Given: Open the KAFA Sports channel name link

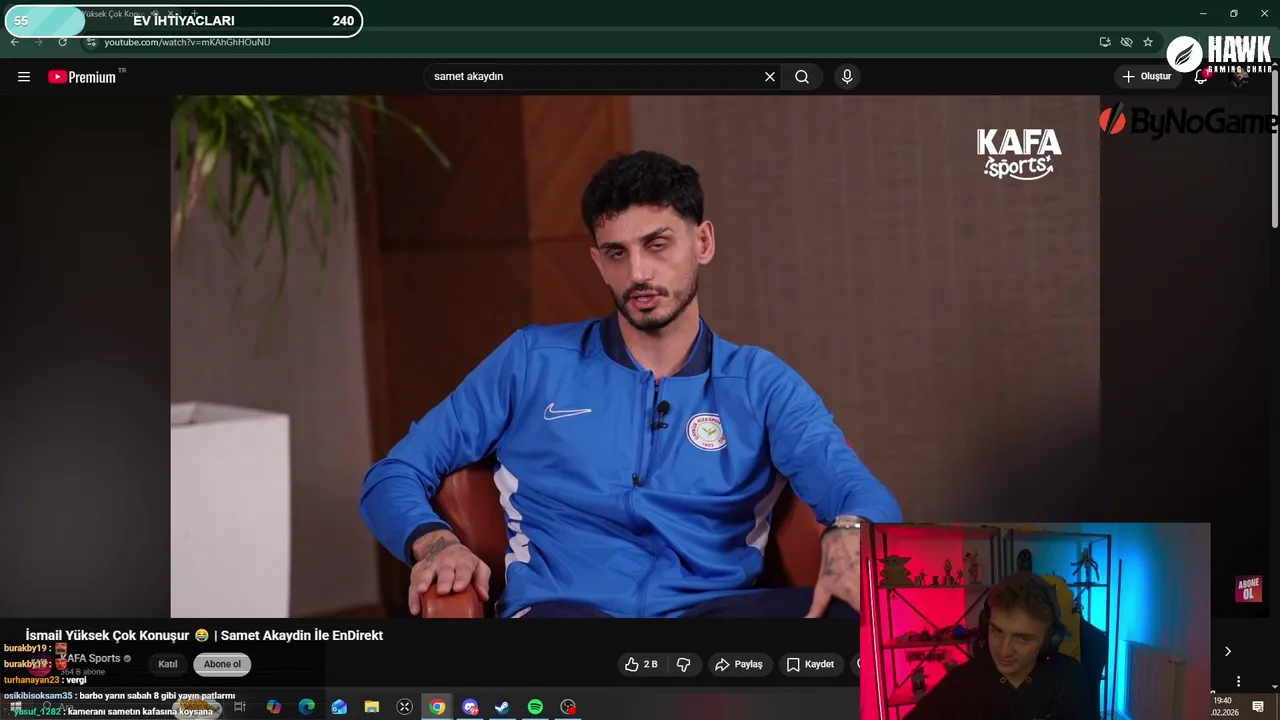Looking at the screenshot, I should coord(93,658).
